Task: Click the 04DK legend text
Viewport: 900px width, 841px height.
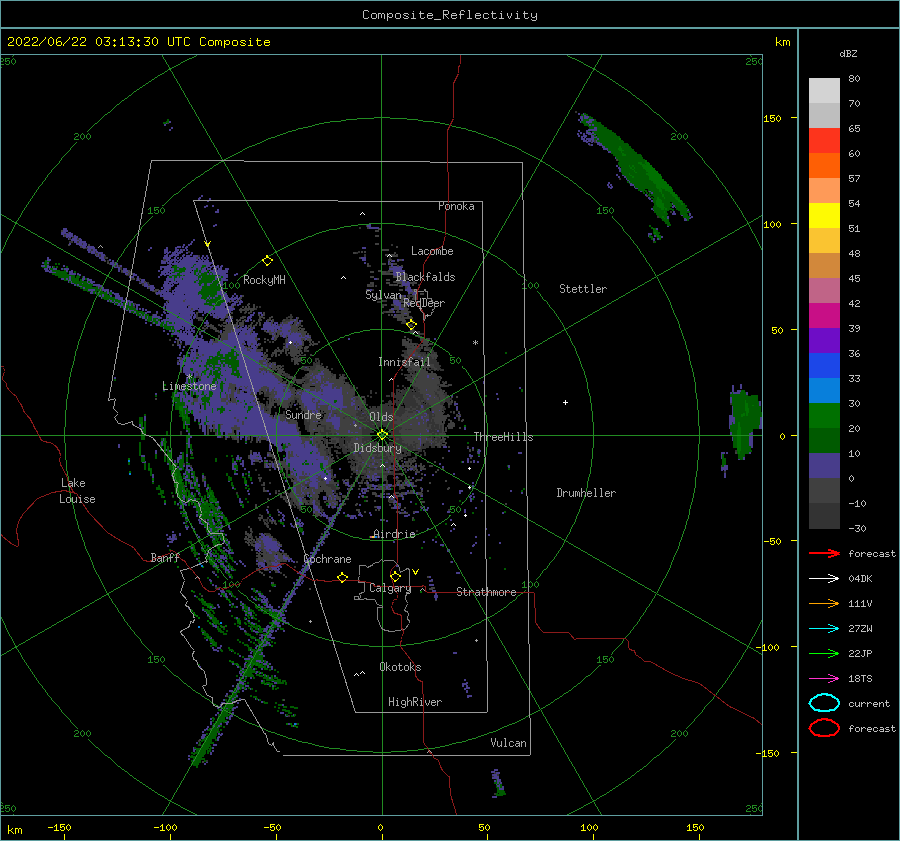Action: point(860,579)
